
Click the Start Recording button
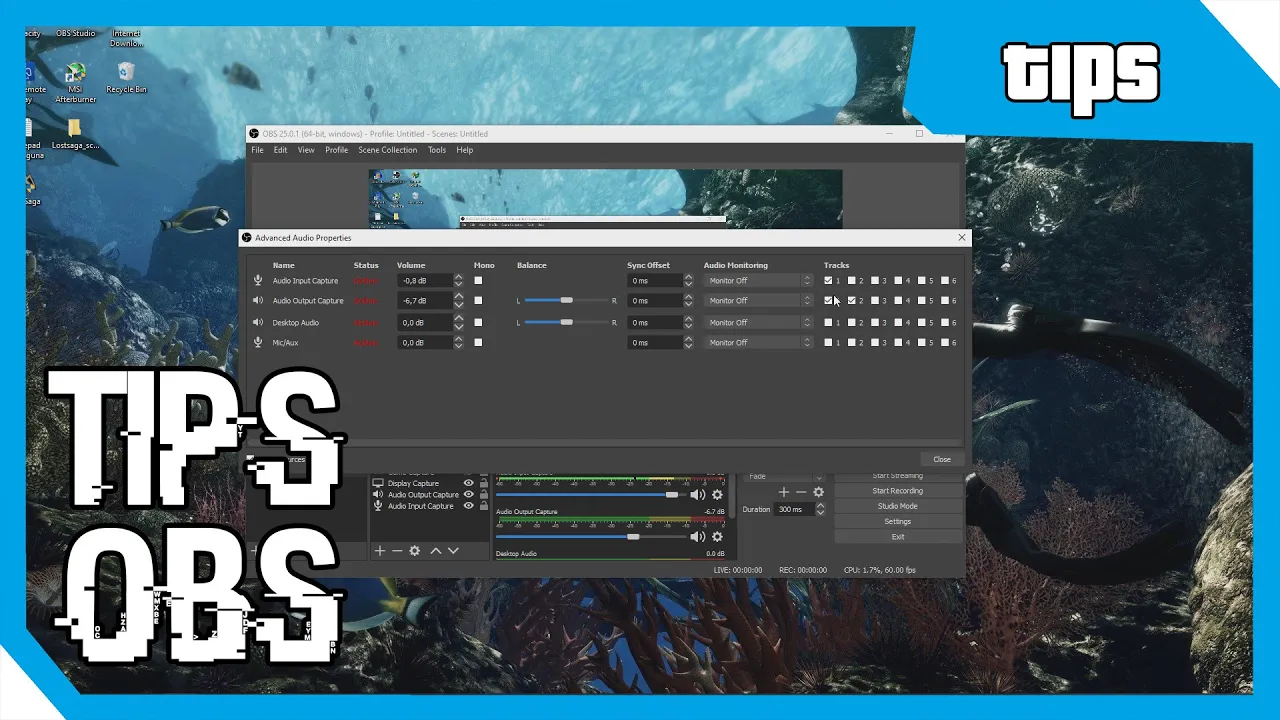tap(897, 491)
